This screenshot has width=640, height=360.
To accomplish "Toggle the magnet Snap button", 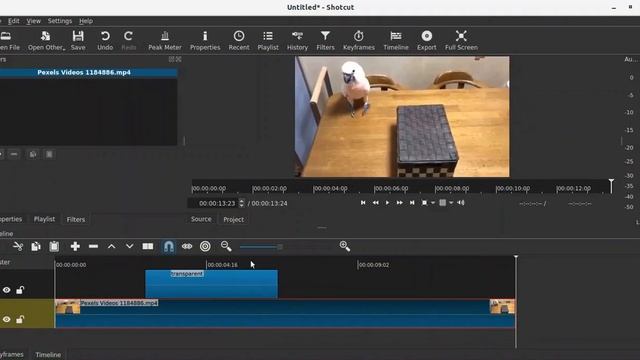I will click(x=169, y=246).
